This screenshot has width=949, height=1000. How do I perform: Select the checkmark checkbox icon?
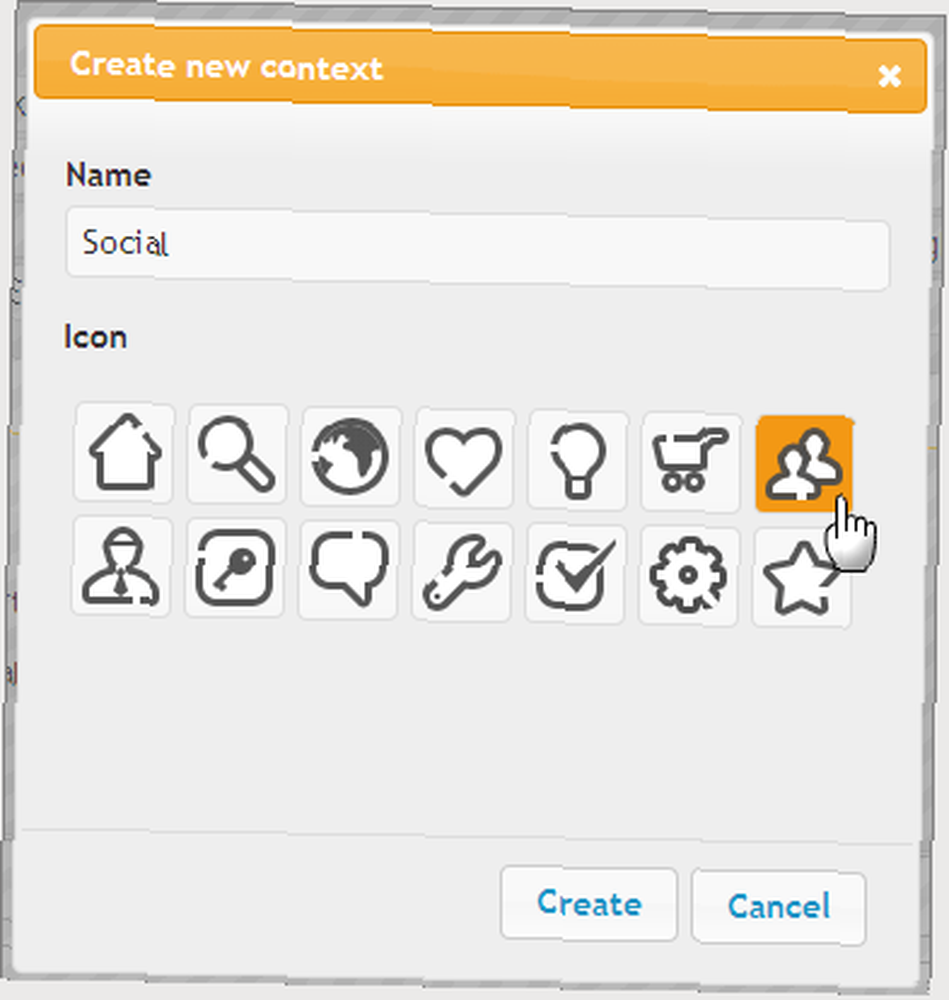[x=575, y=575]
